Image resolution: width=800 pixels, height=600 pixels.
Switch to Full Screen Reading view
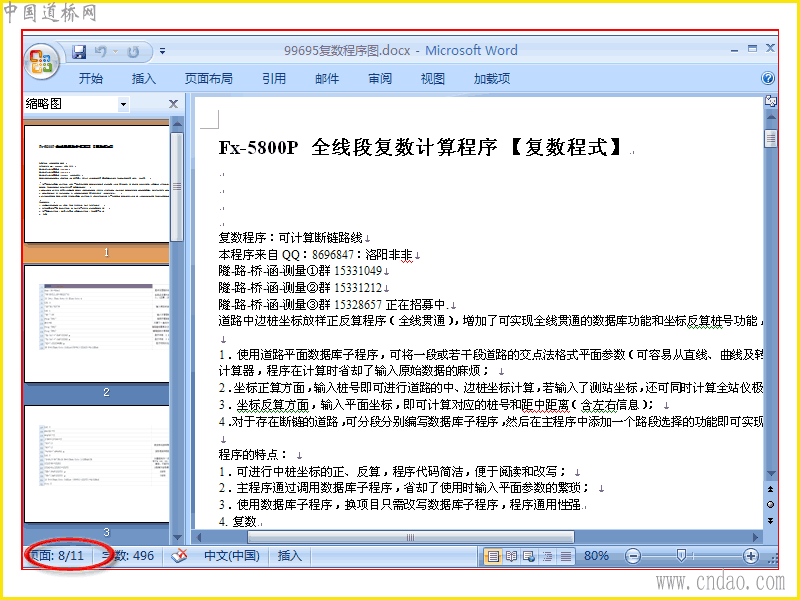pyautogui.click(x=511, y=556)
